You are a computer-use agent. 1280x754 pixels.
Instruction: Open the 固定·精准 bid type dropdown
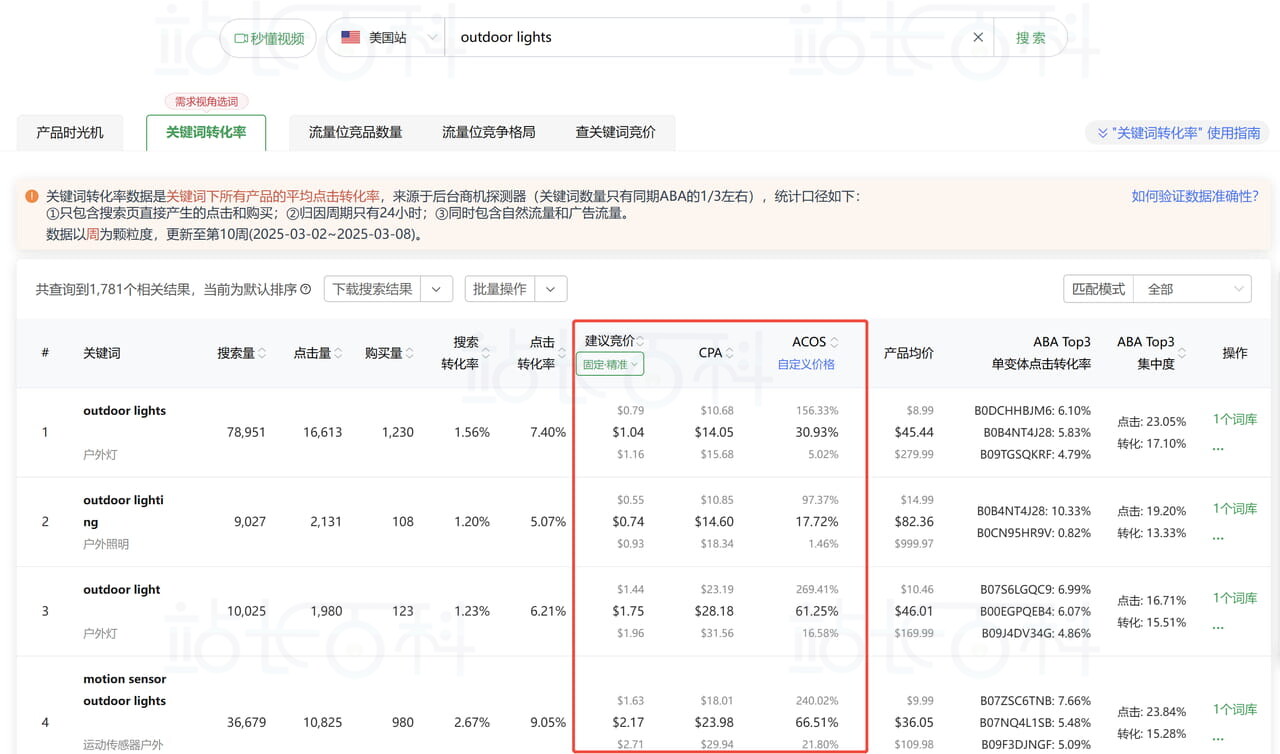610,364
